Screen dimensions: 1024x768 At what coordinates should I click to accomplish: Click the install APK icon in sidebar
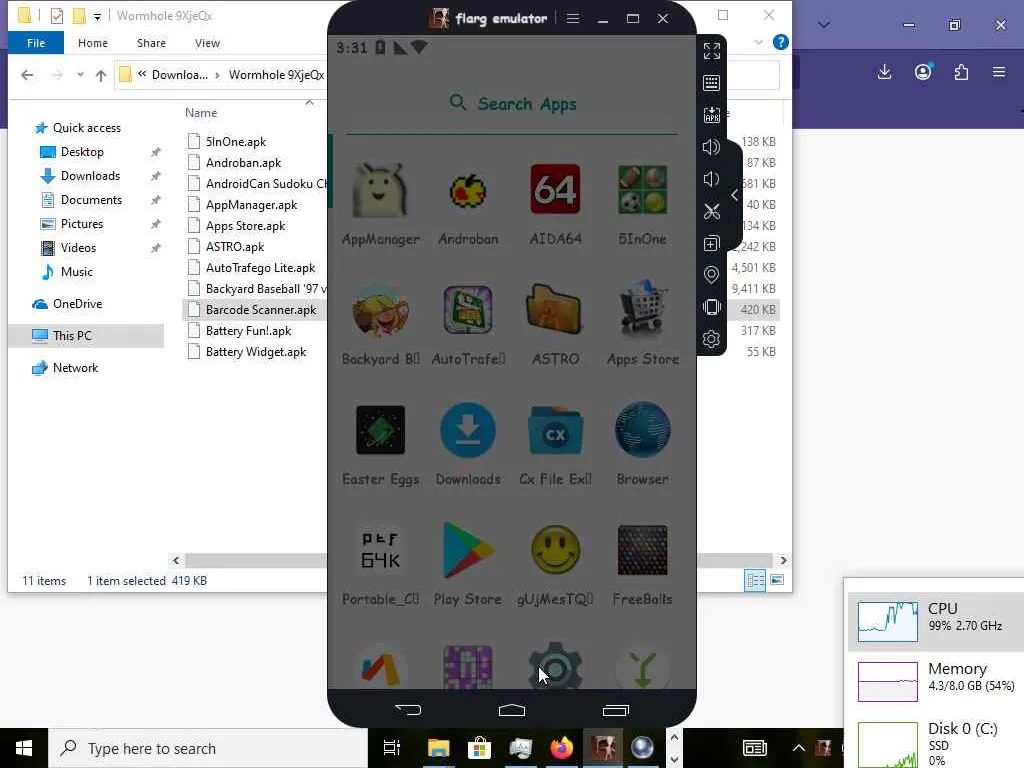coord(712,115)
